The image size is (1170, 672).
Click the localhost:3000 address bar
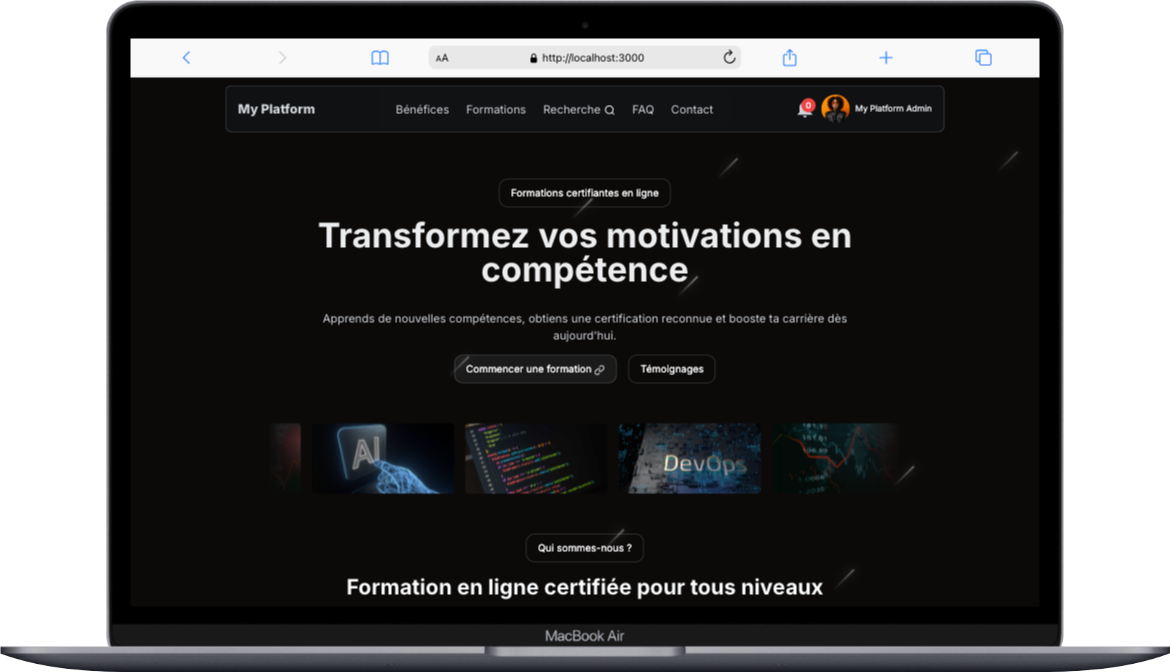click(x=585, y=57)
